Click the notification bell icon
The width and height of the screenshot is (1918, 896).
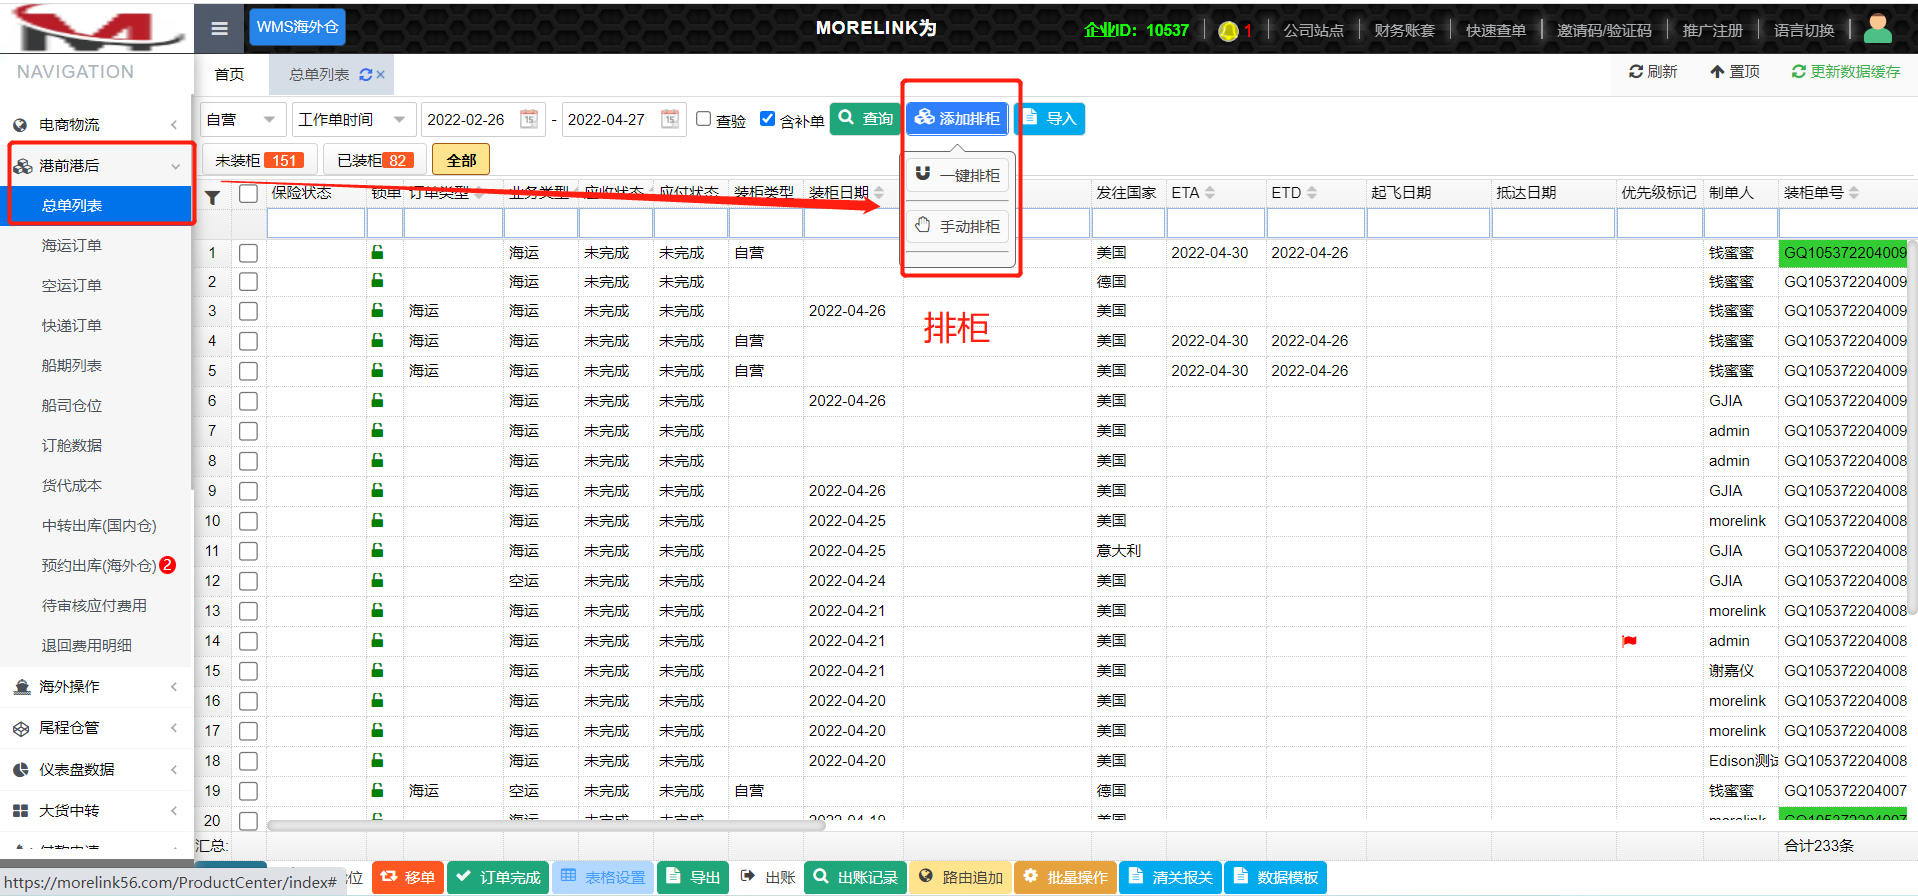tap(1228, 31)
